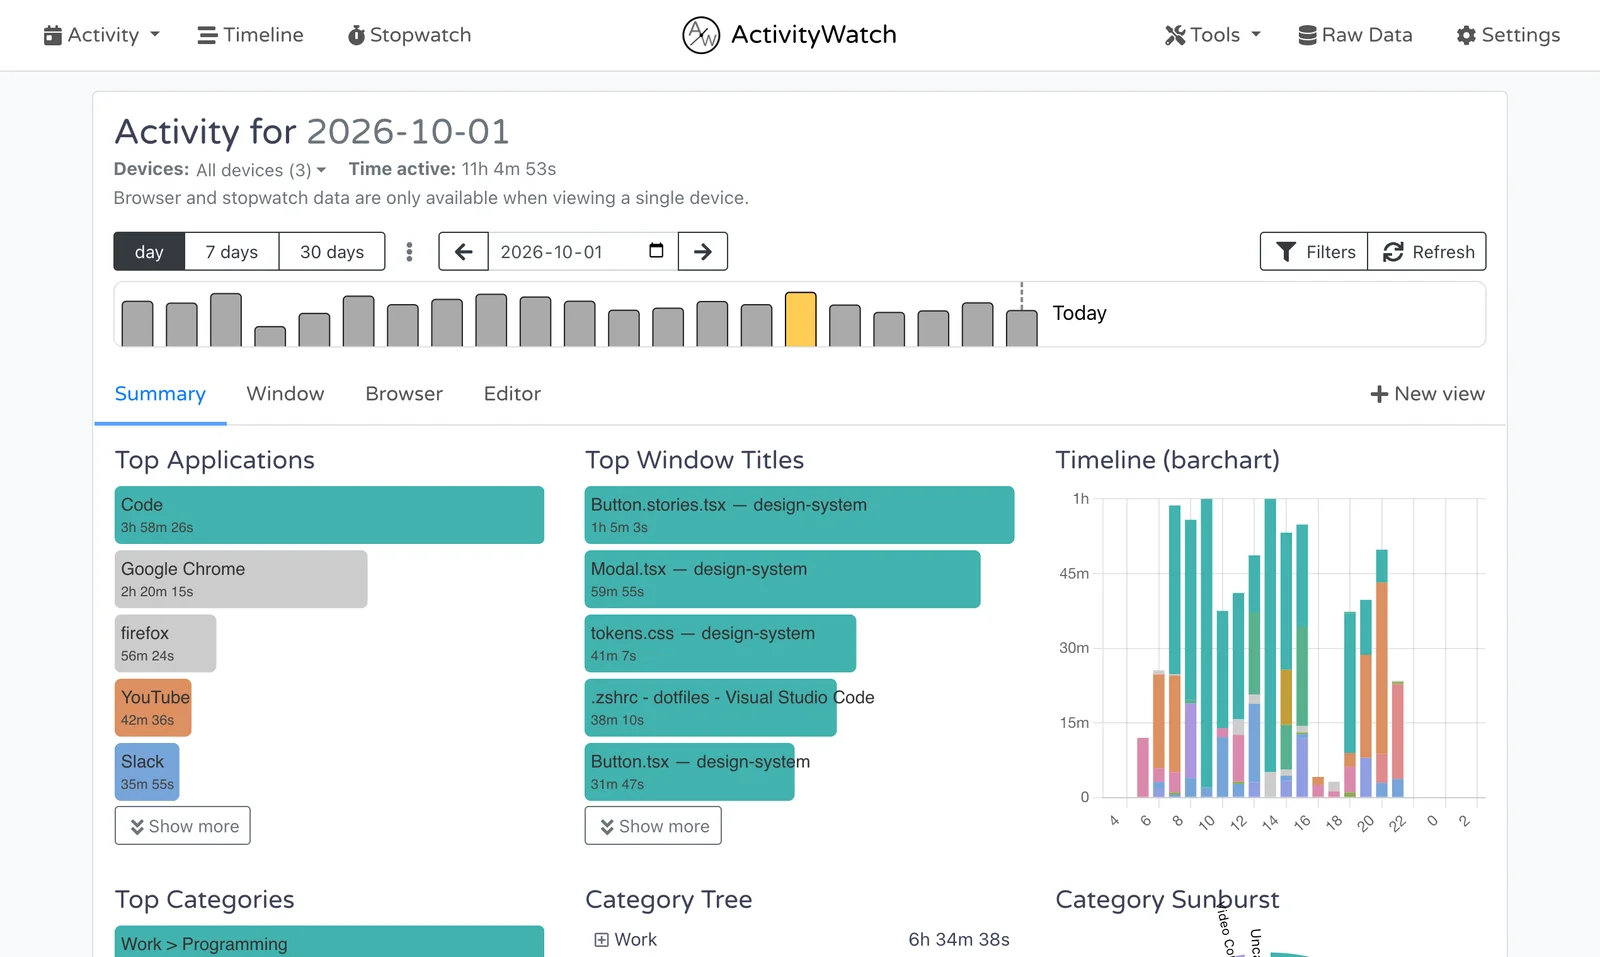Open the Summary tab
Viewport: 1600px width, 957px height.
tap(160, 394)
